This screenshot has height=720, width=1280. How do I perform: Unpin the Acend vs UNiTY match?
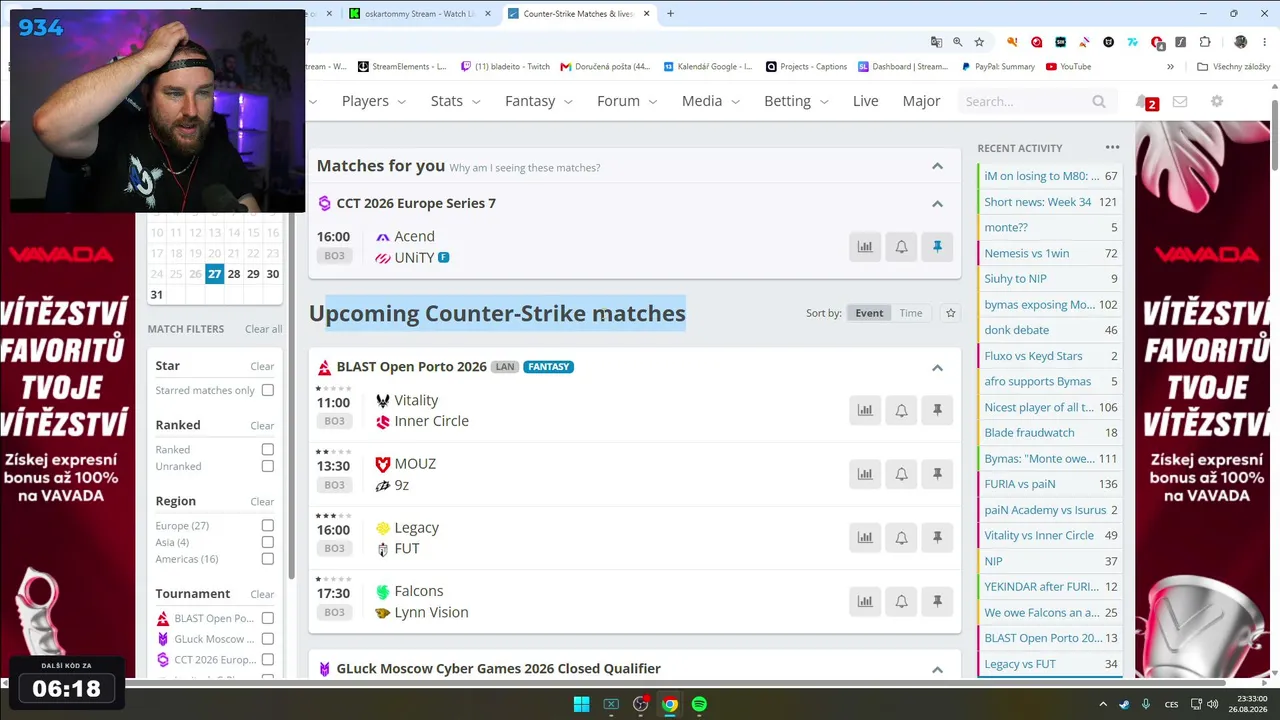[x=937, y=247]
